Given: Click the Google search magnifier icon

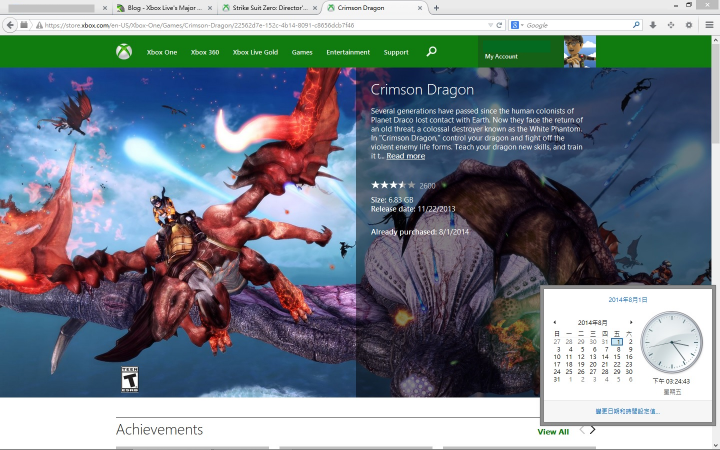Looking at the screenshot, I should 636,25.
